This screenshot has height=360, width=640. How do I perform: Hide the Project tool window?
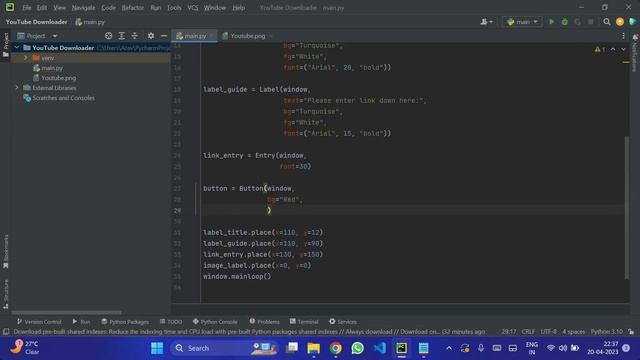click(x=164, y=36)
